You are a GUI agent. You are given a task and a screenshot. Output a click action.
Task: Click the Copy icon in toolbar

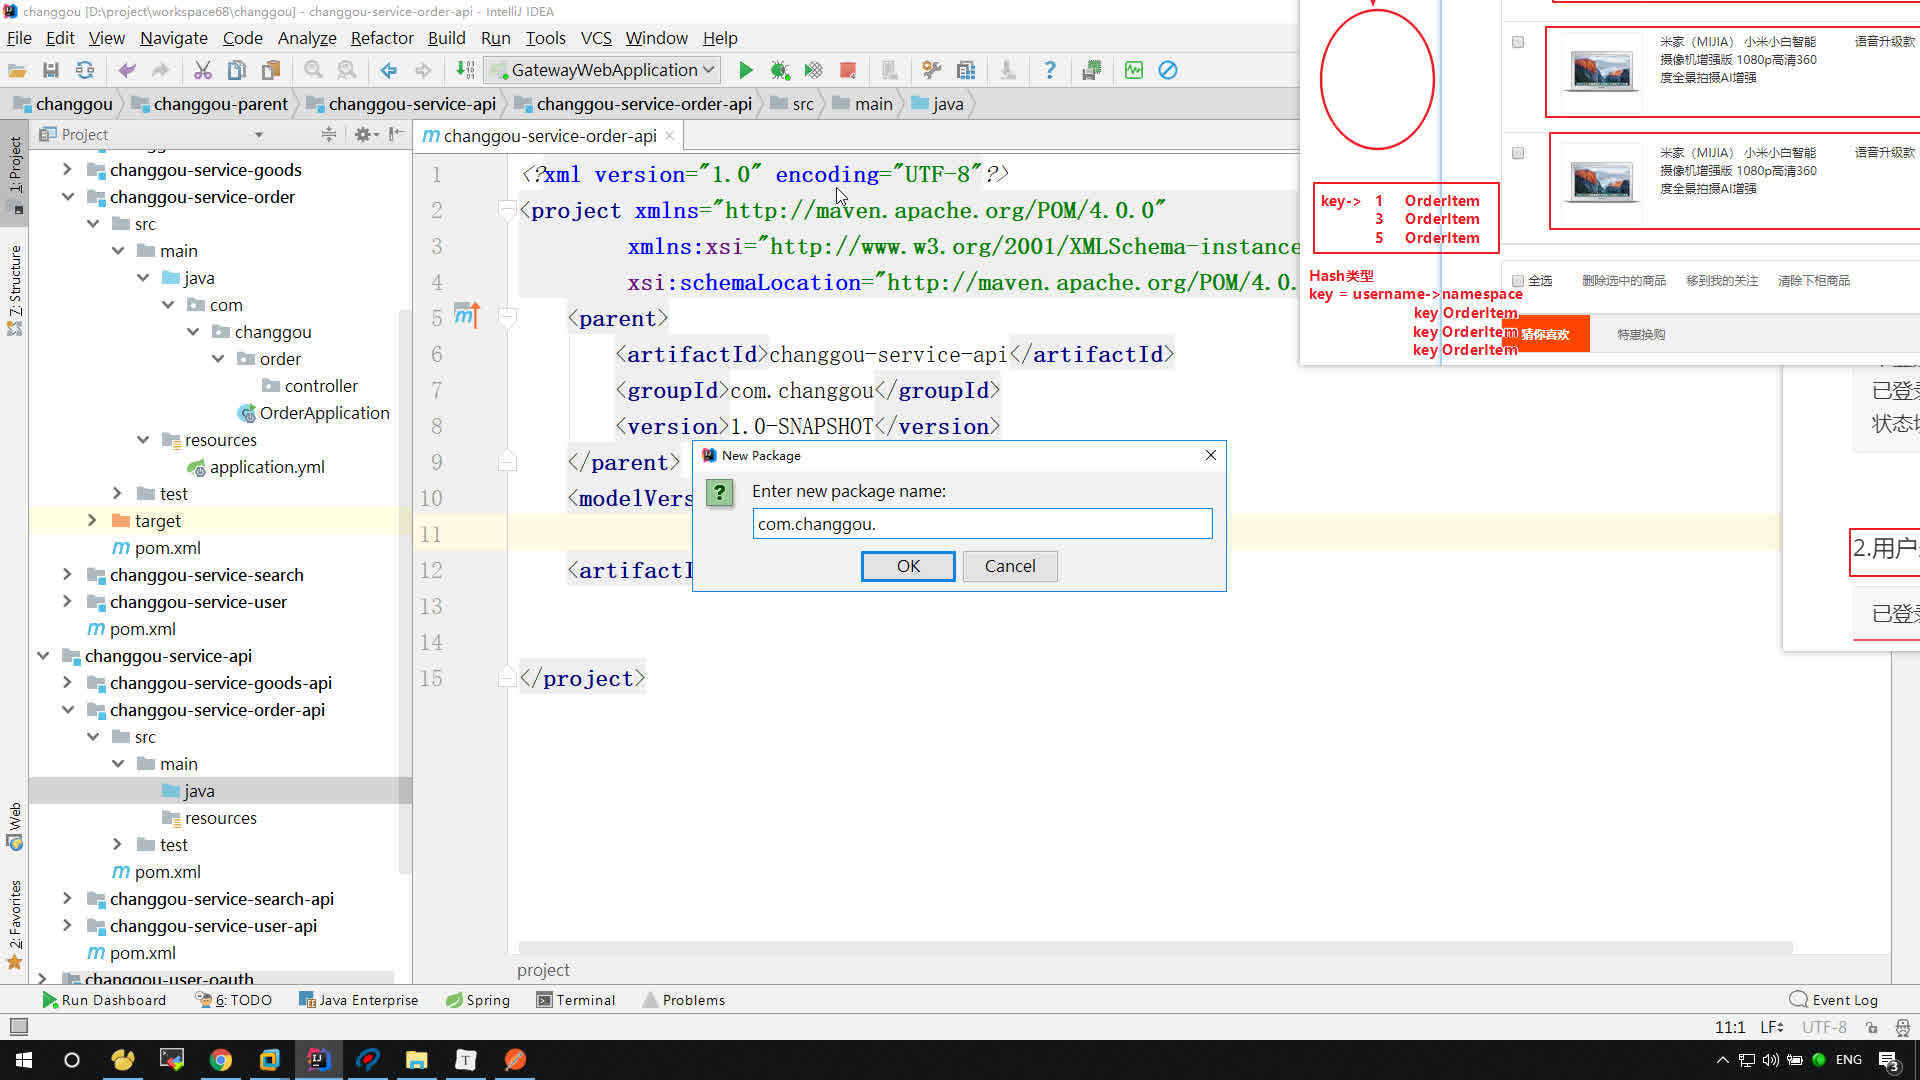click(237, 70)
